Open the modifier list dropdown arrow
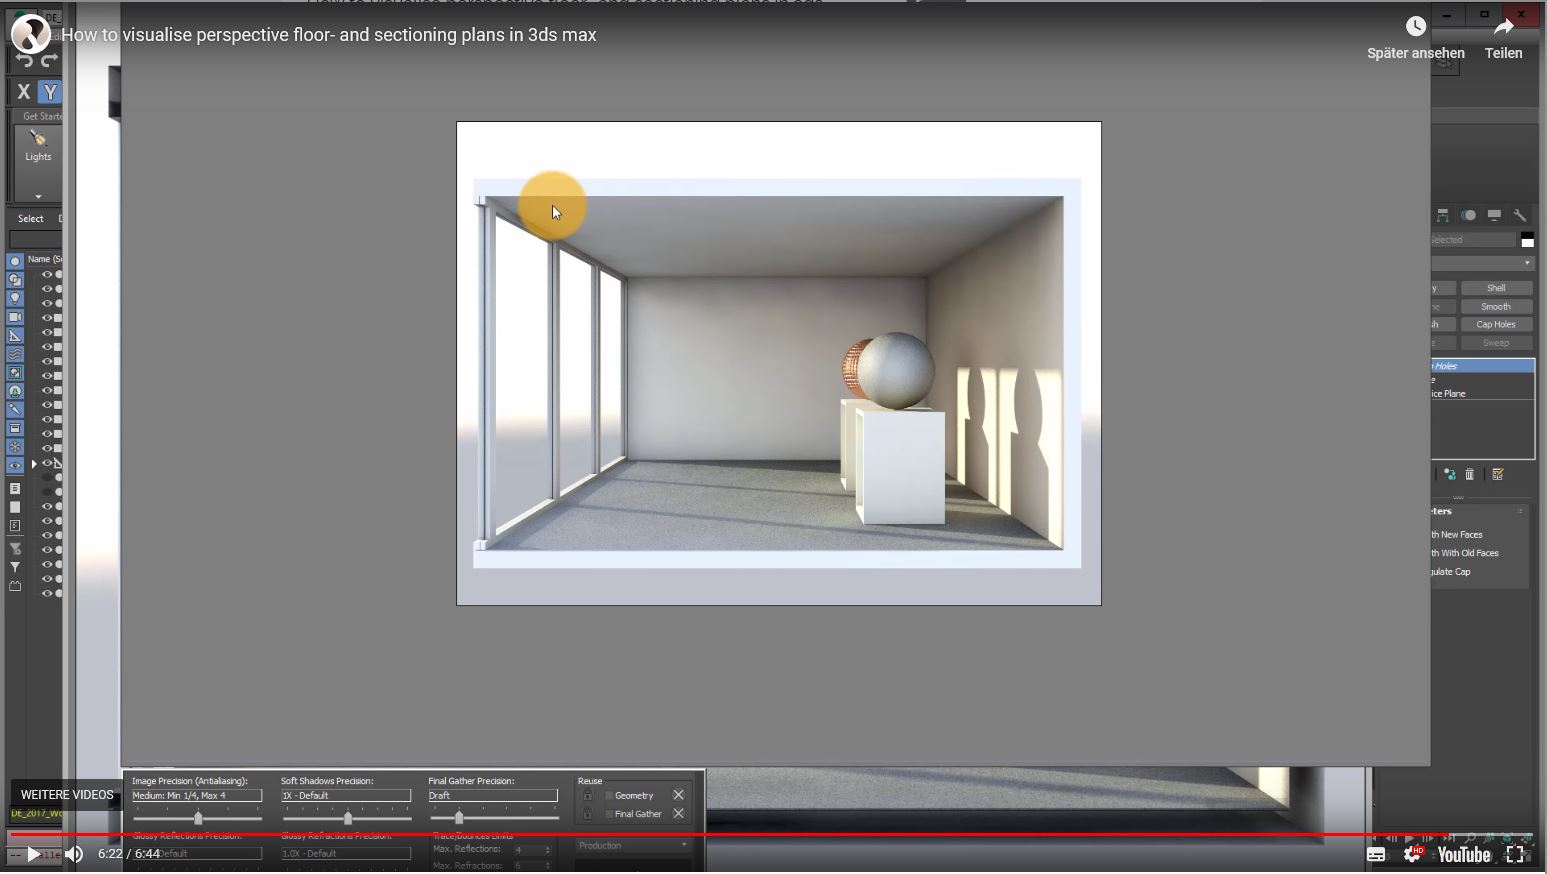Screen dimensions: 1547x874 click(x=1527, y=263)
